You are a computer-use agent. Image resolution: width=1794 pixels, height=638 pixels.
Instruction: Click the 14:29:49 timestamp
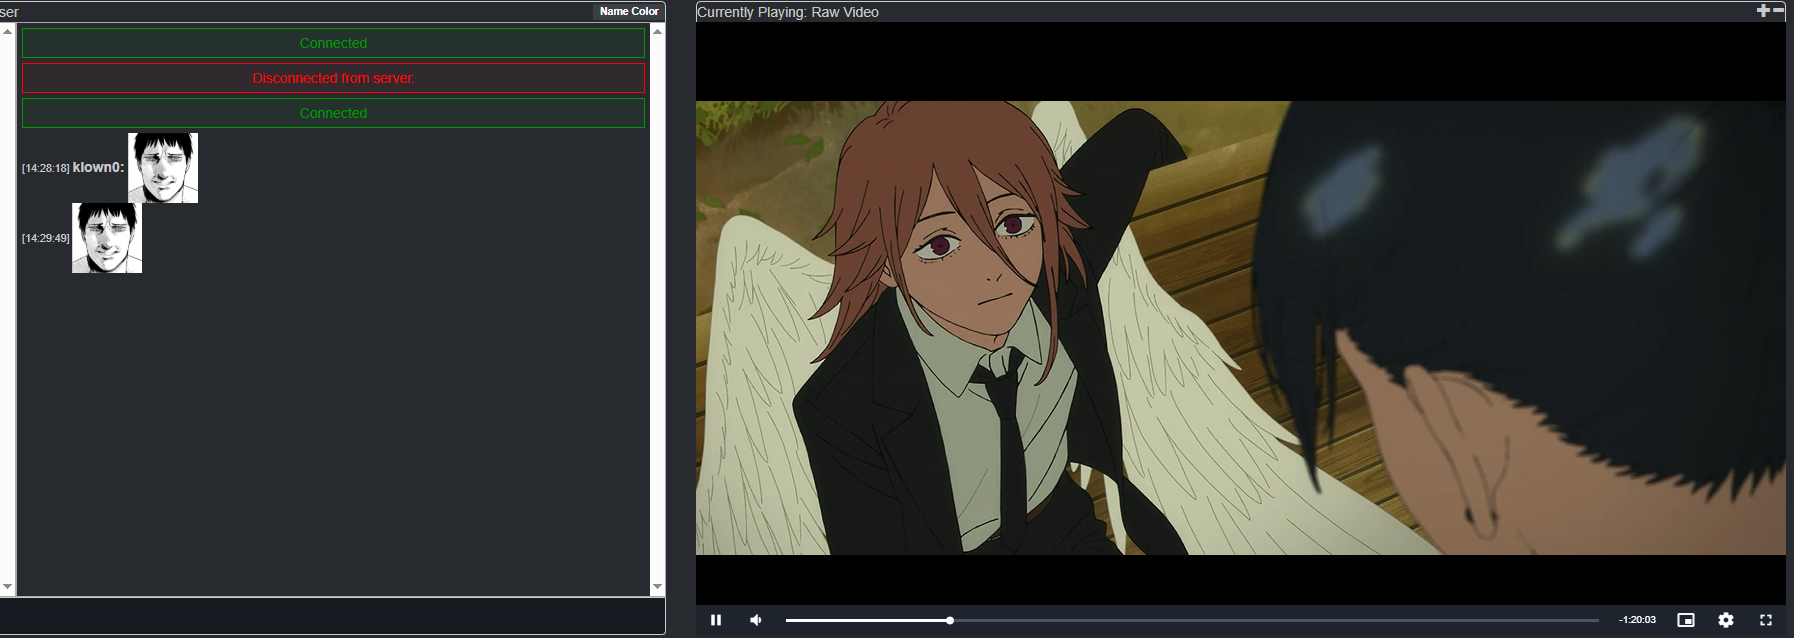[x=46, y=238]
